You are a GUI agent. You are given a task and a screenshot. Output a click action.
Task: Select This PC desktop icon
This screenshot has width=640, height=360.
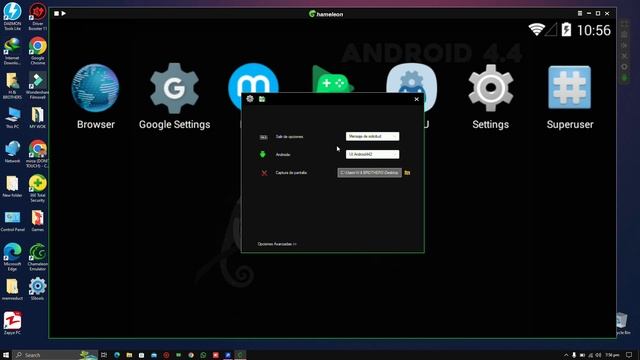pyautogui.click(x=12, y=118)
